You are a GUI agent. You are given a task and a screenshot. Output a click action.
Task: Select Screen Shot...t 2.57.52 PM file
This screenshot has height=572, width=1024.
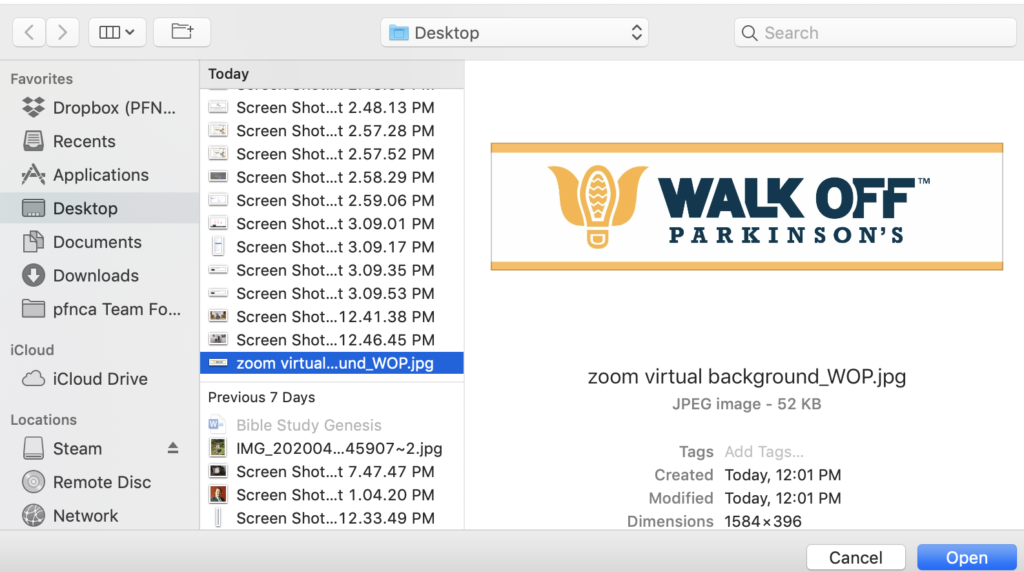point(332,154)
